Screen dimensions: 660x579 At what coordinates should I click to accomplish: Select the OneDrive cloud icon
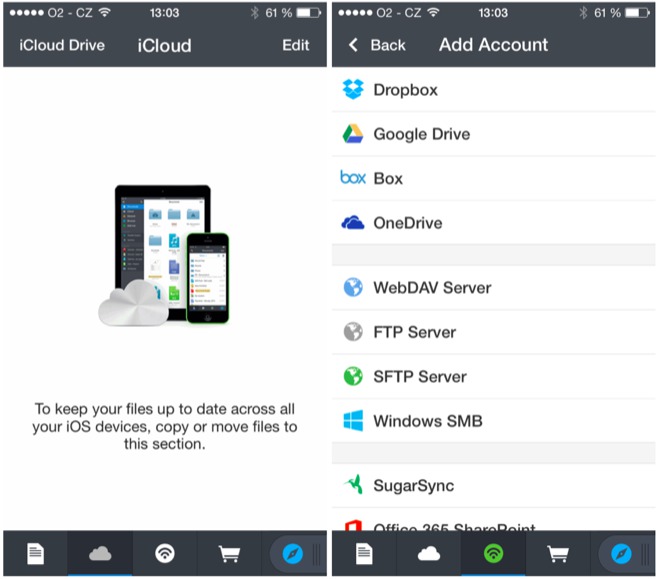tap(353, 222)
